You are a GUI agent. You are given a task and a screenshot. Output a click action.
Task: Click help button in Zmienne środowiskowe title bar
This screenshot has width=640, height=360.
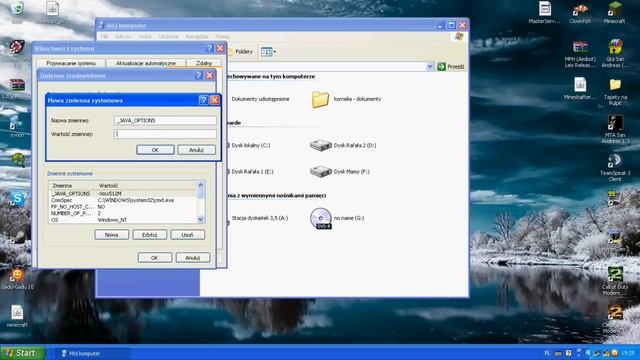pos(198,76)
